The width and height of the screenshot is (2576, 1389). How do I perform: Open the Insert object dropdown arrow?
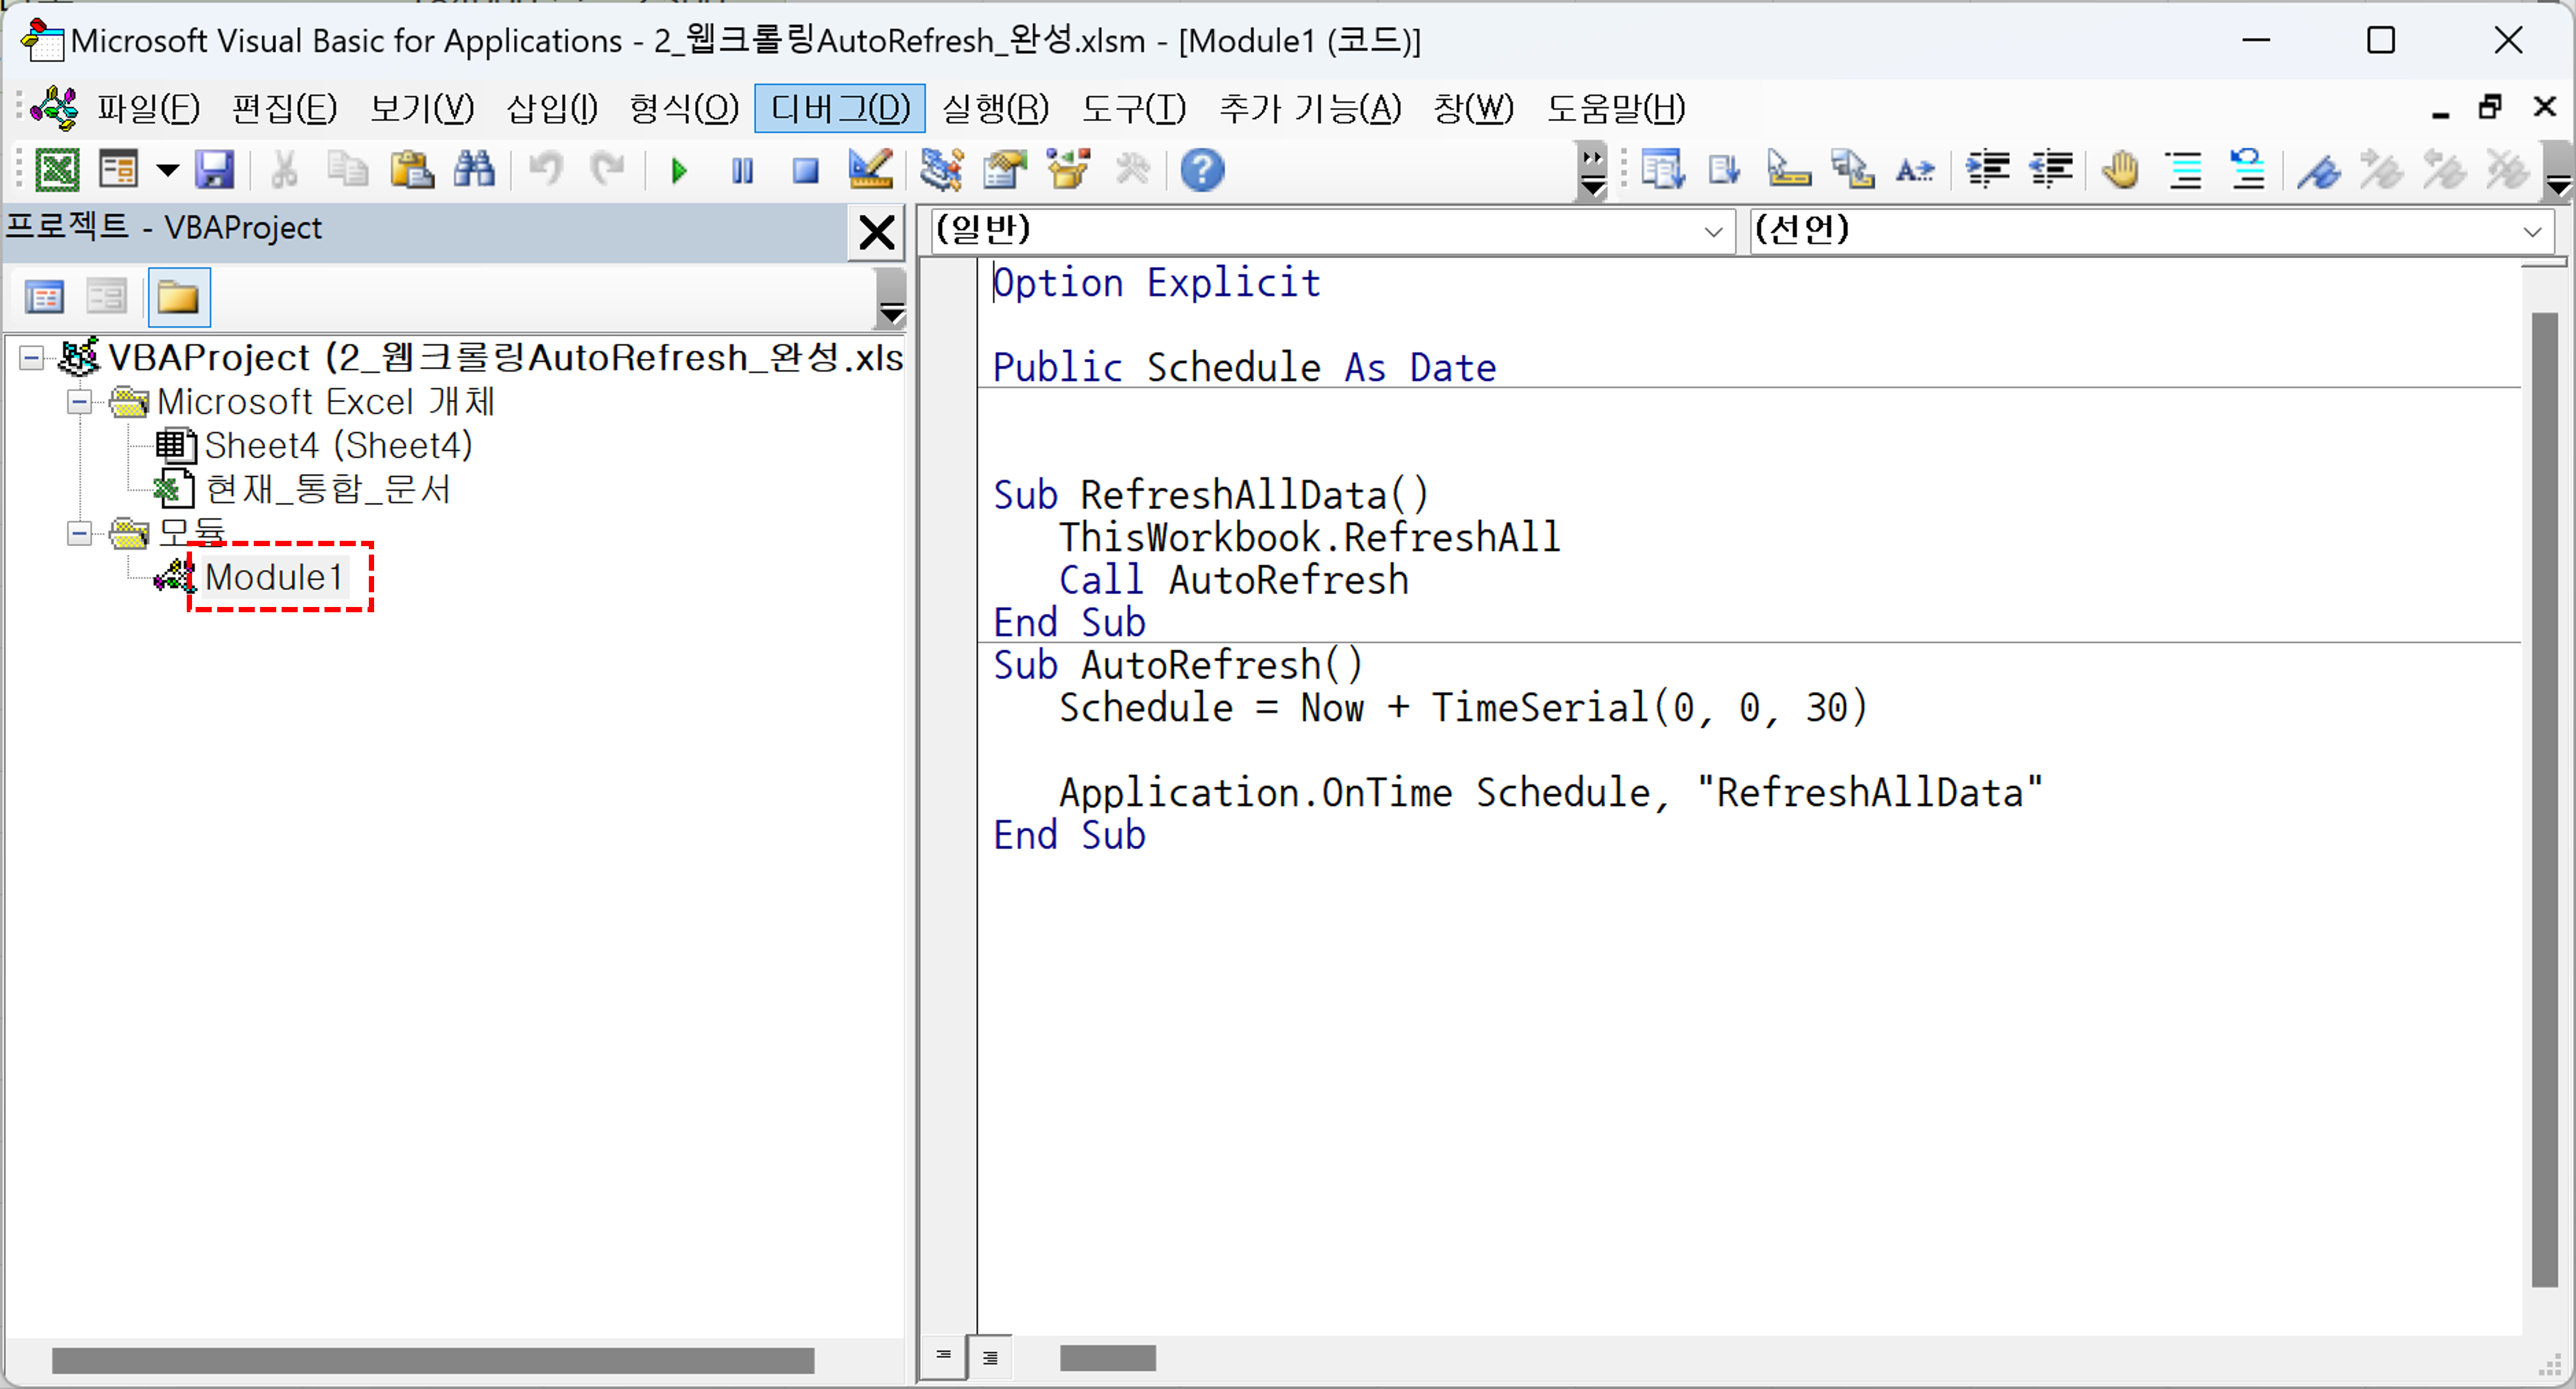(167, 170)
